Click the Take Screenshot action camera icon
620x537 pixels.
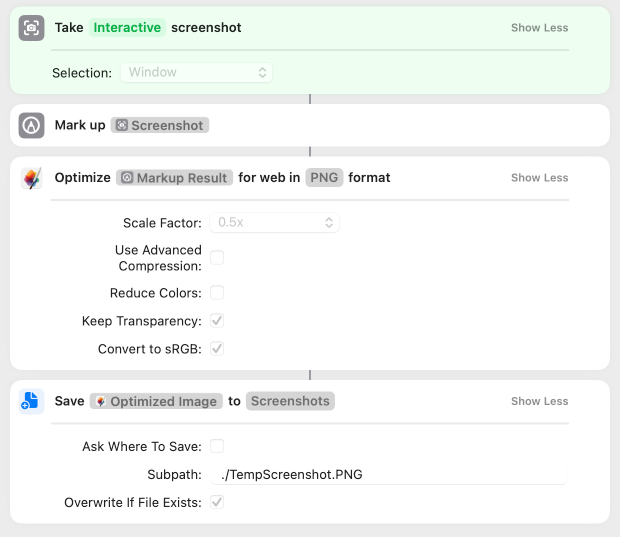point(31,28)
